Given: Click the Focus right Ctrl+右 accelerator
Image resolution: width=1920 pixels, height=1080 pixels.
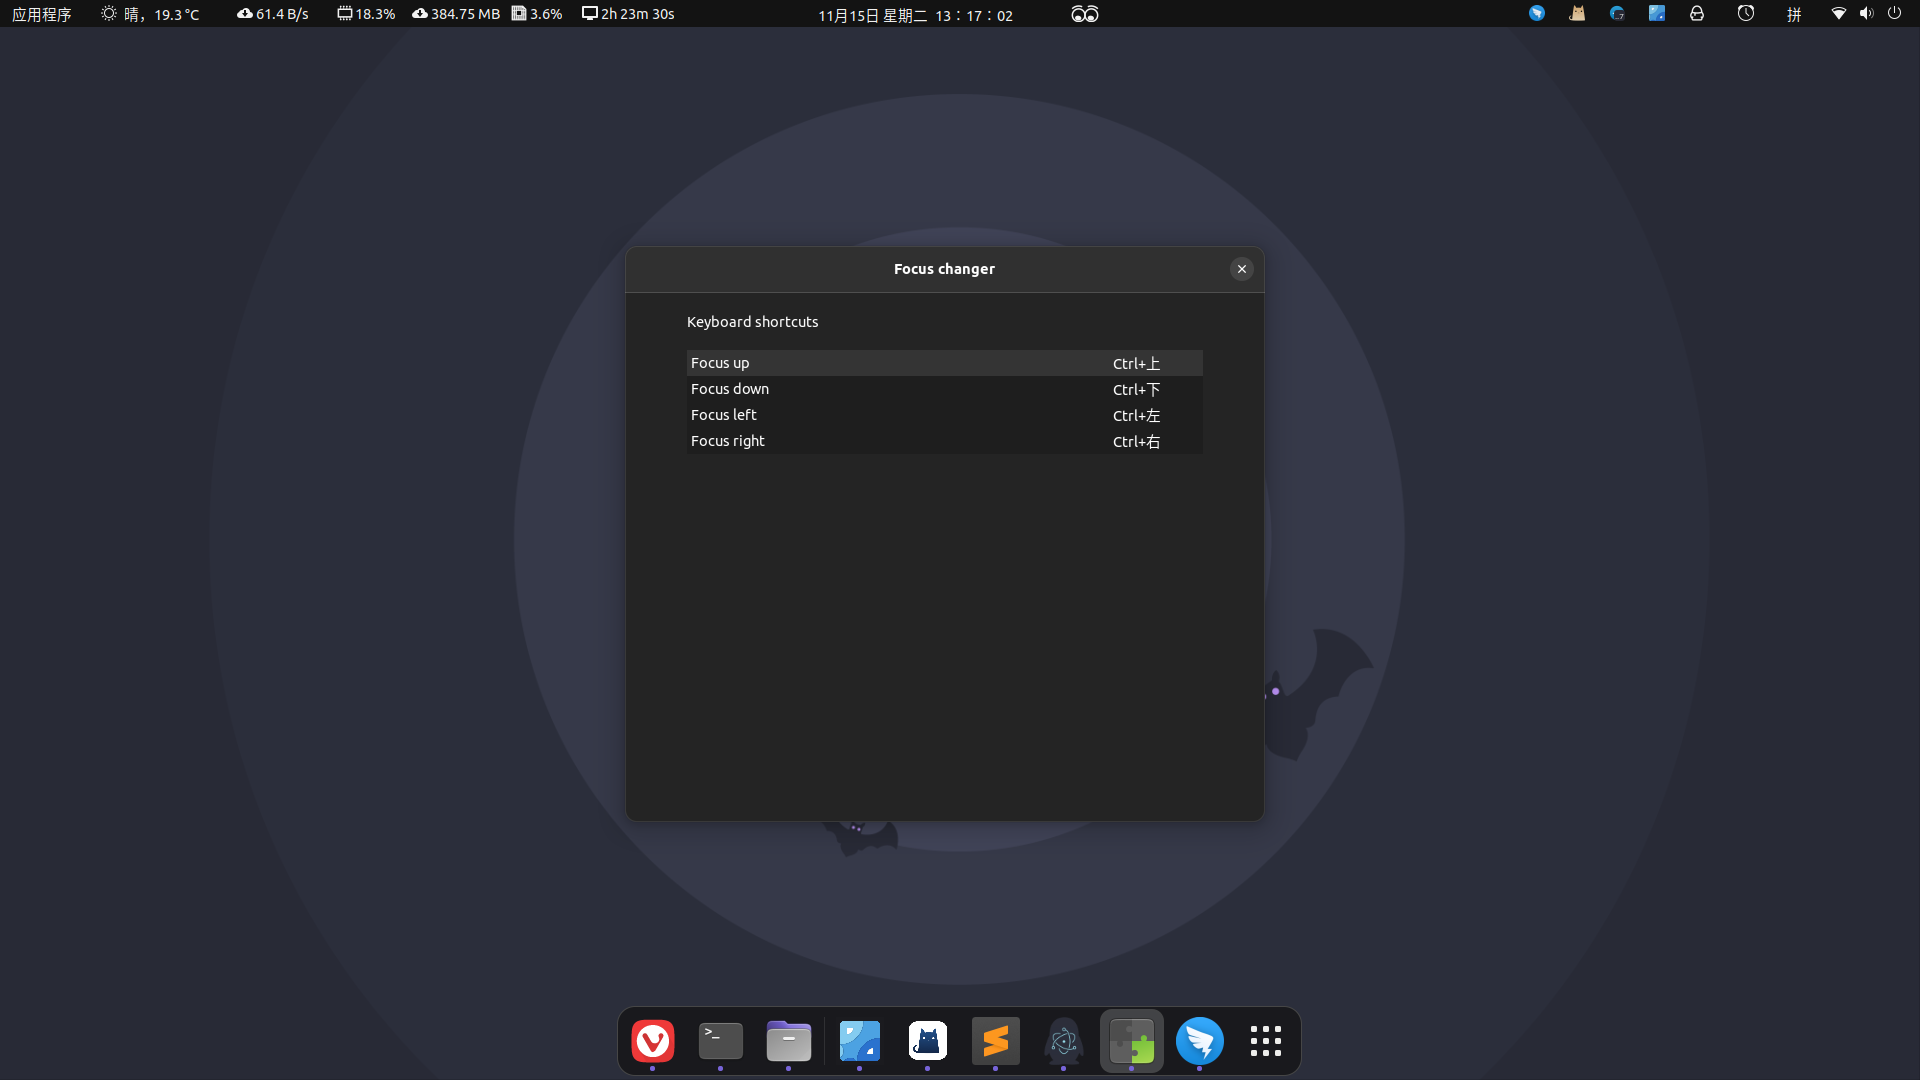Looking at the screenshot, I should click(x=1136, y=441).
